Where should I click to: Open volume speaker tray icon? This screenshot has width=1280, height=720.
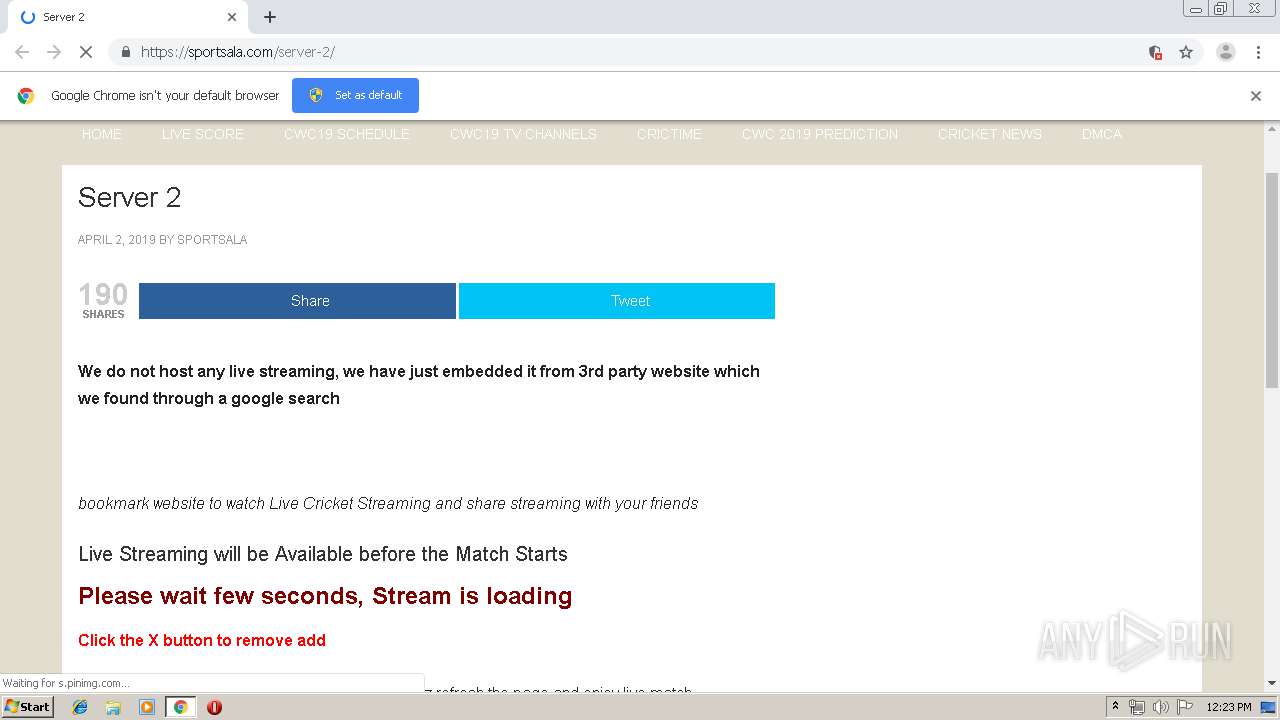(x=1161, y=707)
